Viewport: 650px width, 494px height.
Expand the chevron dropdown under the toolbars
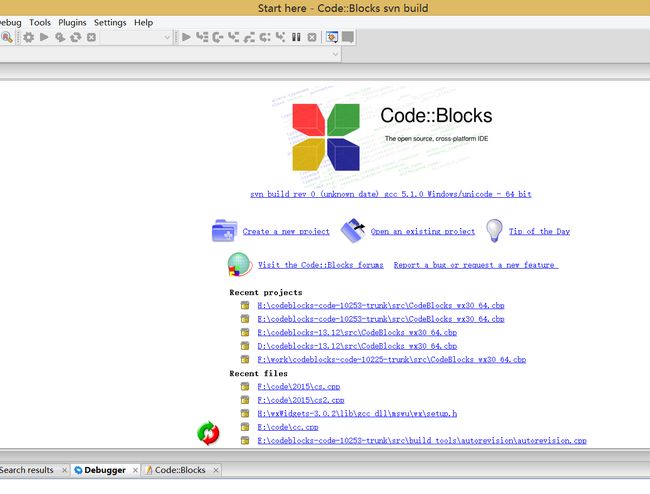[x=335, y=54]
